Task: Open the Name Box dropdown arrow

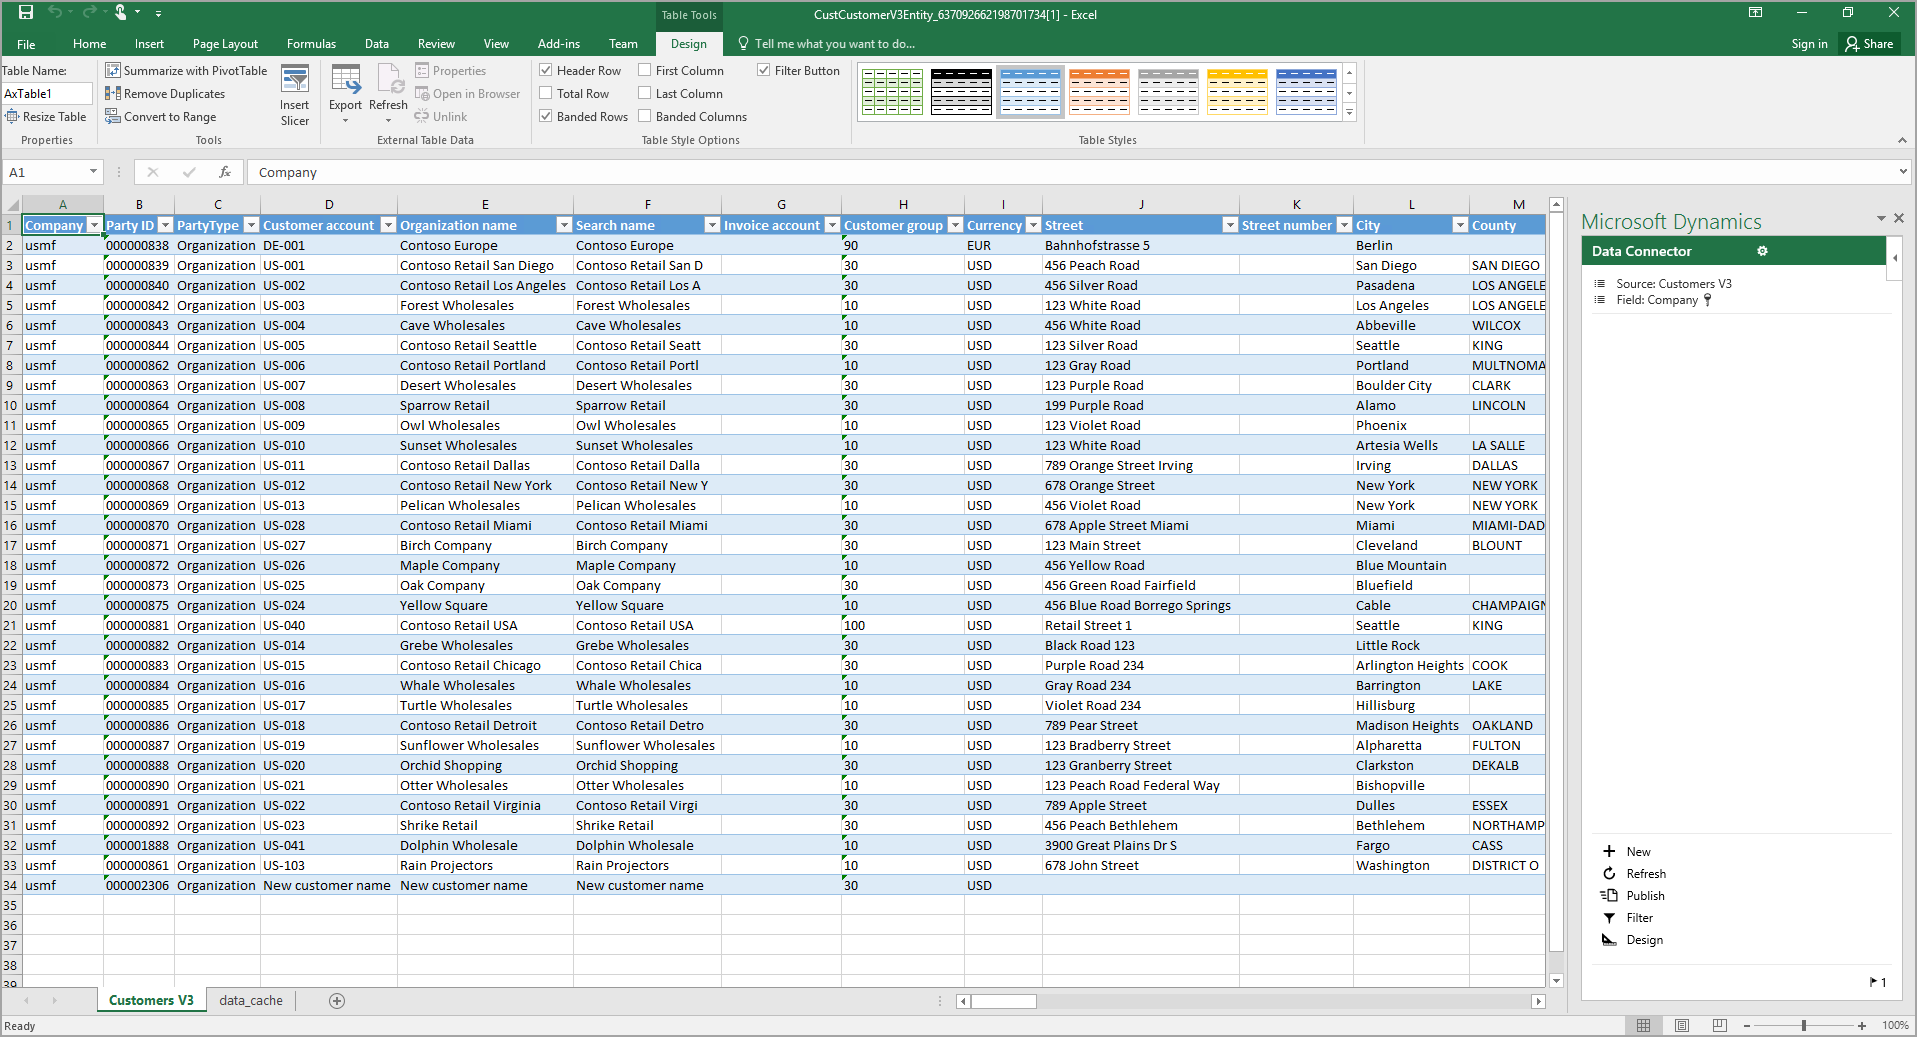Action: tap(93, 172)
